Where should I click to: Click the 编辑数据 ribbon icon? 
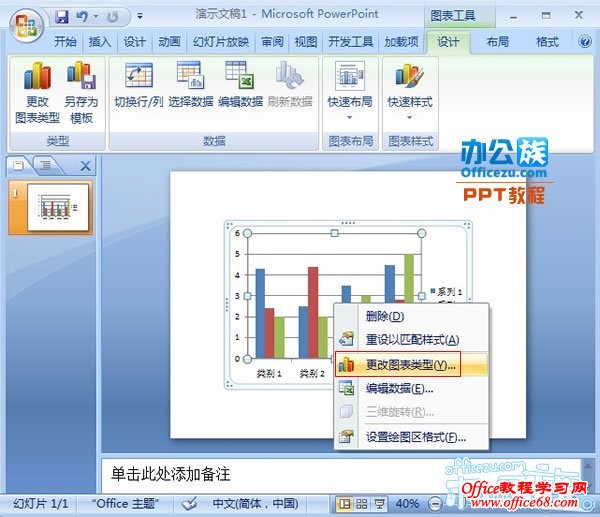[240, 85]
